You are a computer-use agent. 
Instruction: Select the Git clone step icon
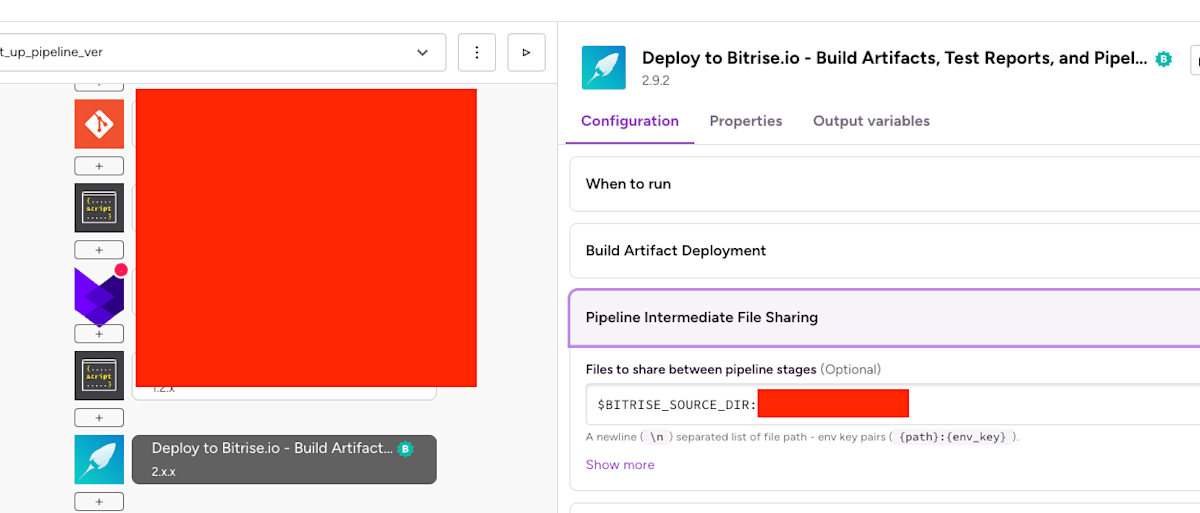[x=99, y=124]
